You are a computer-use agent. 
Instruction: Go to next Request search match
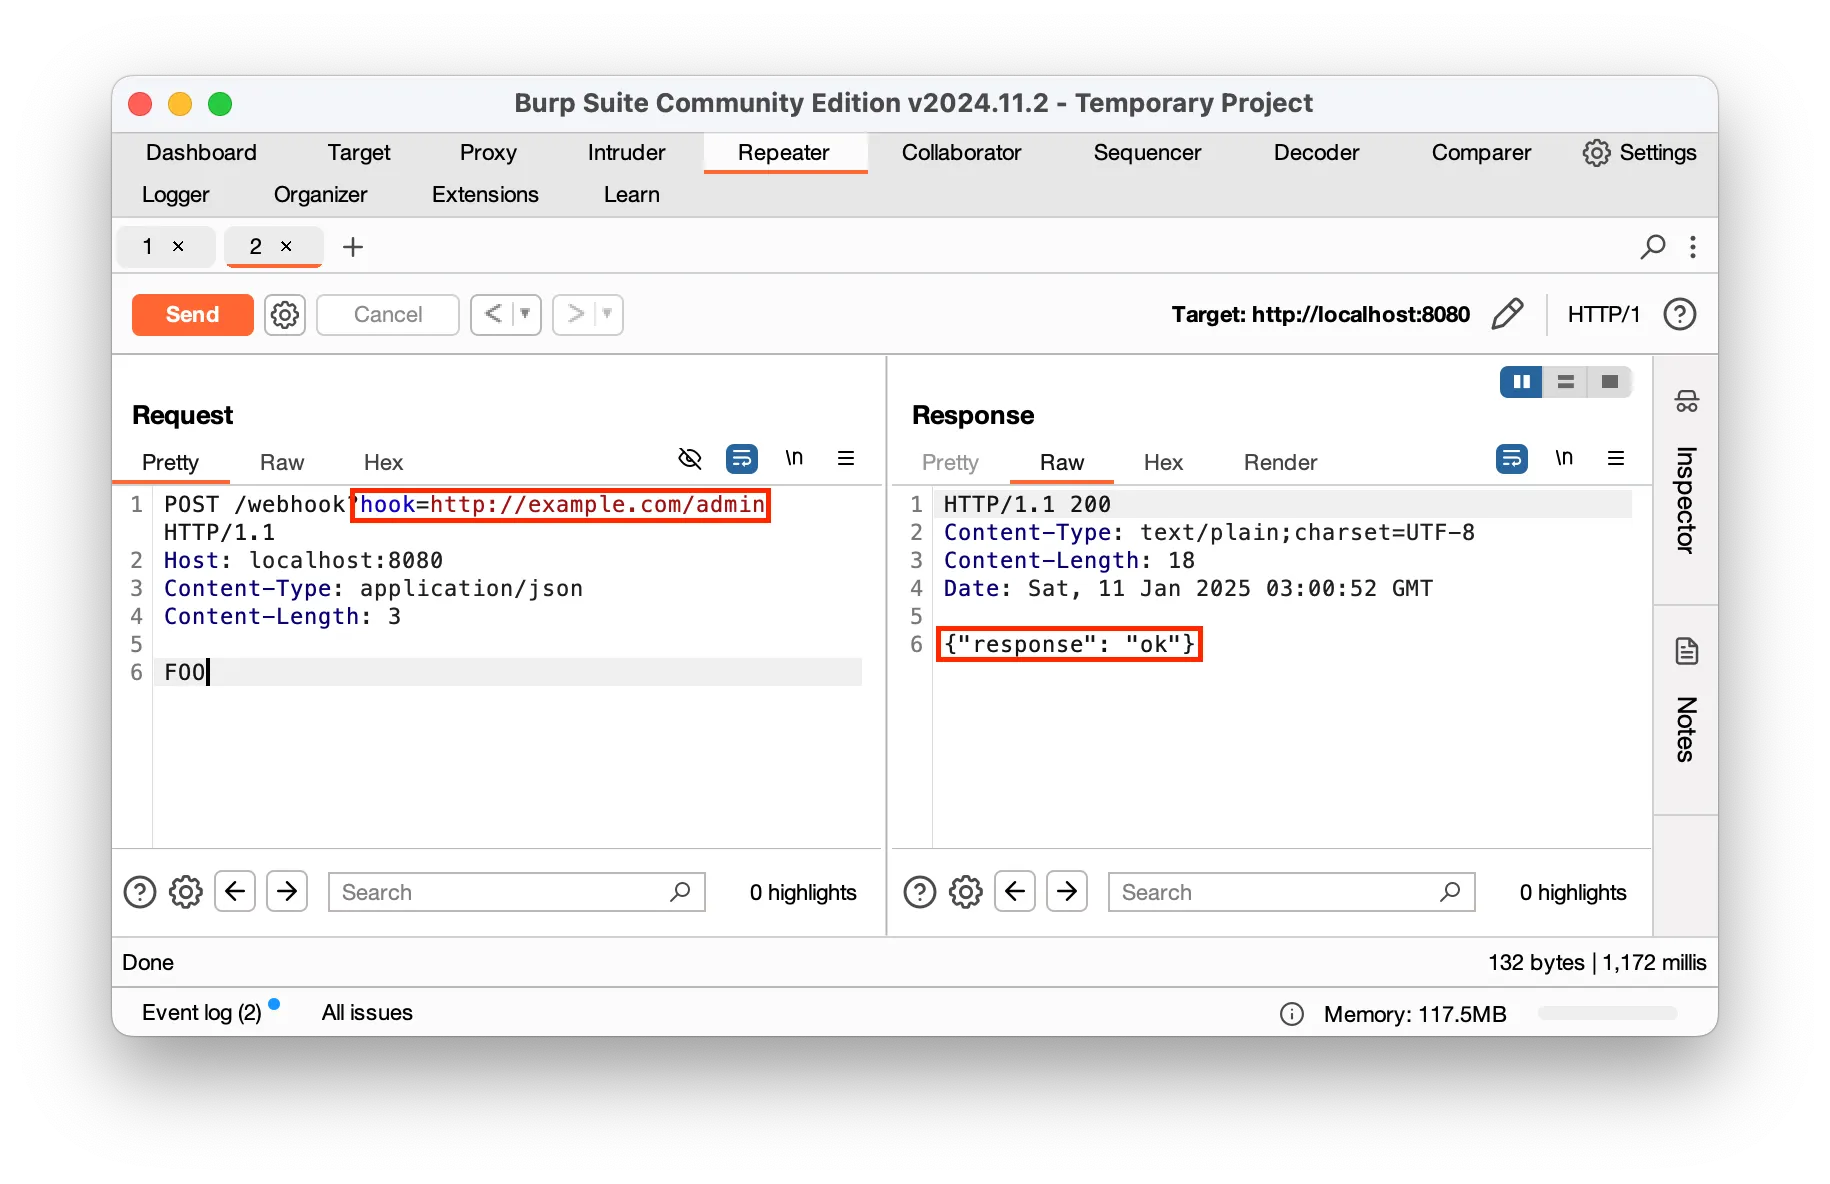coord(287,891)
